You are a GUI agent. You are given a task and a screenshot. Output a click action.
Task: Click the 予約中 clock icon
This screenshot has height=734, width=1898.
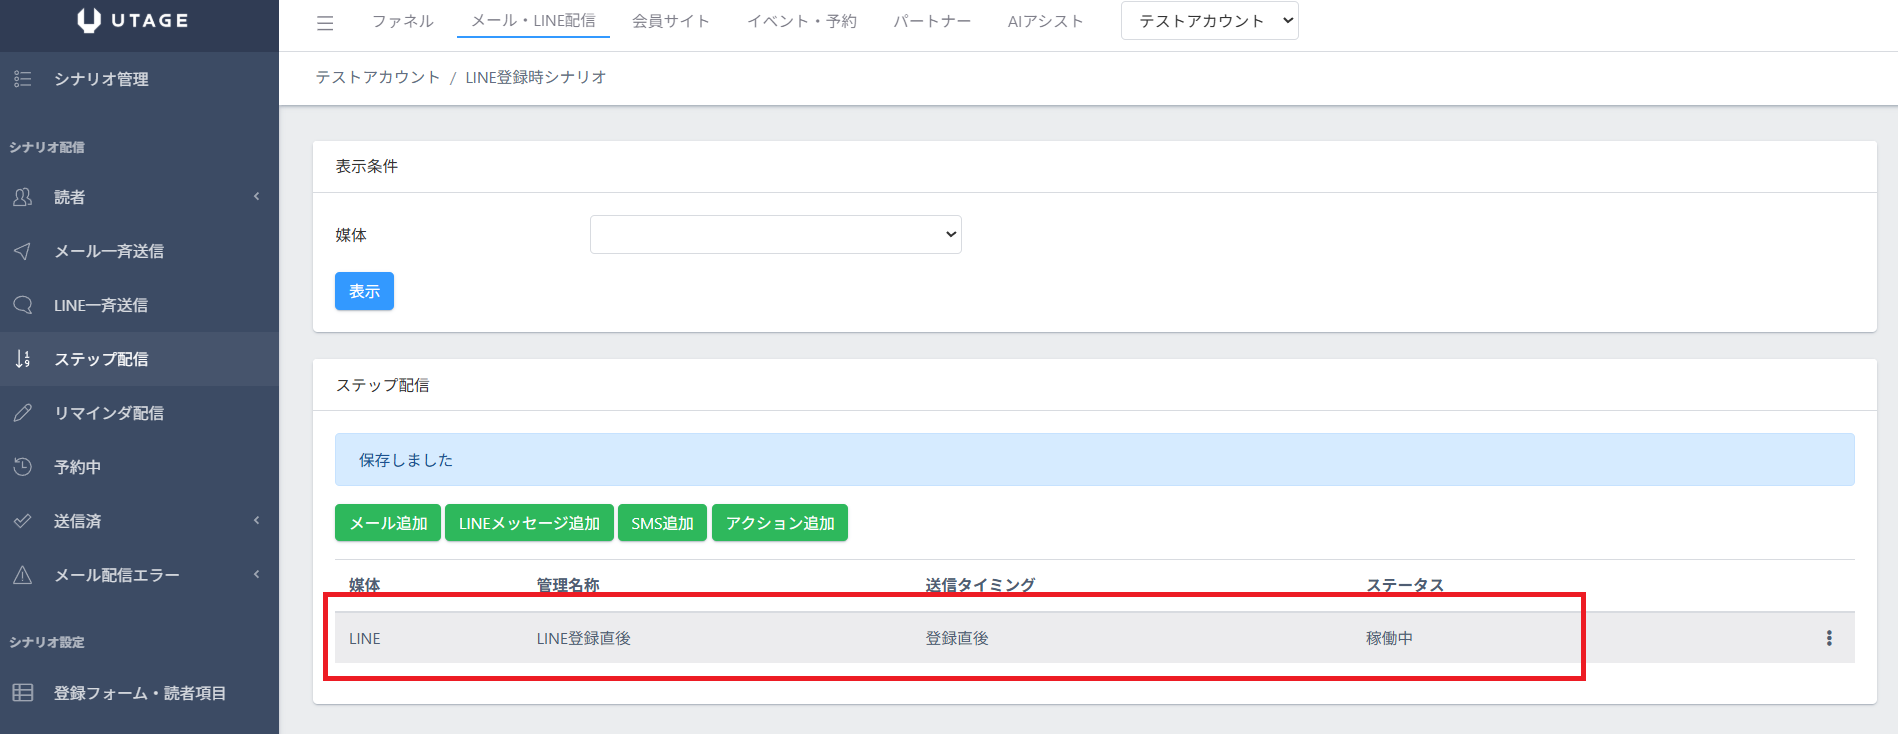click(x=23, y=467)
